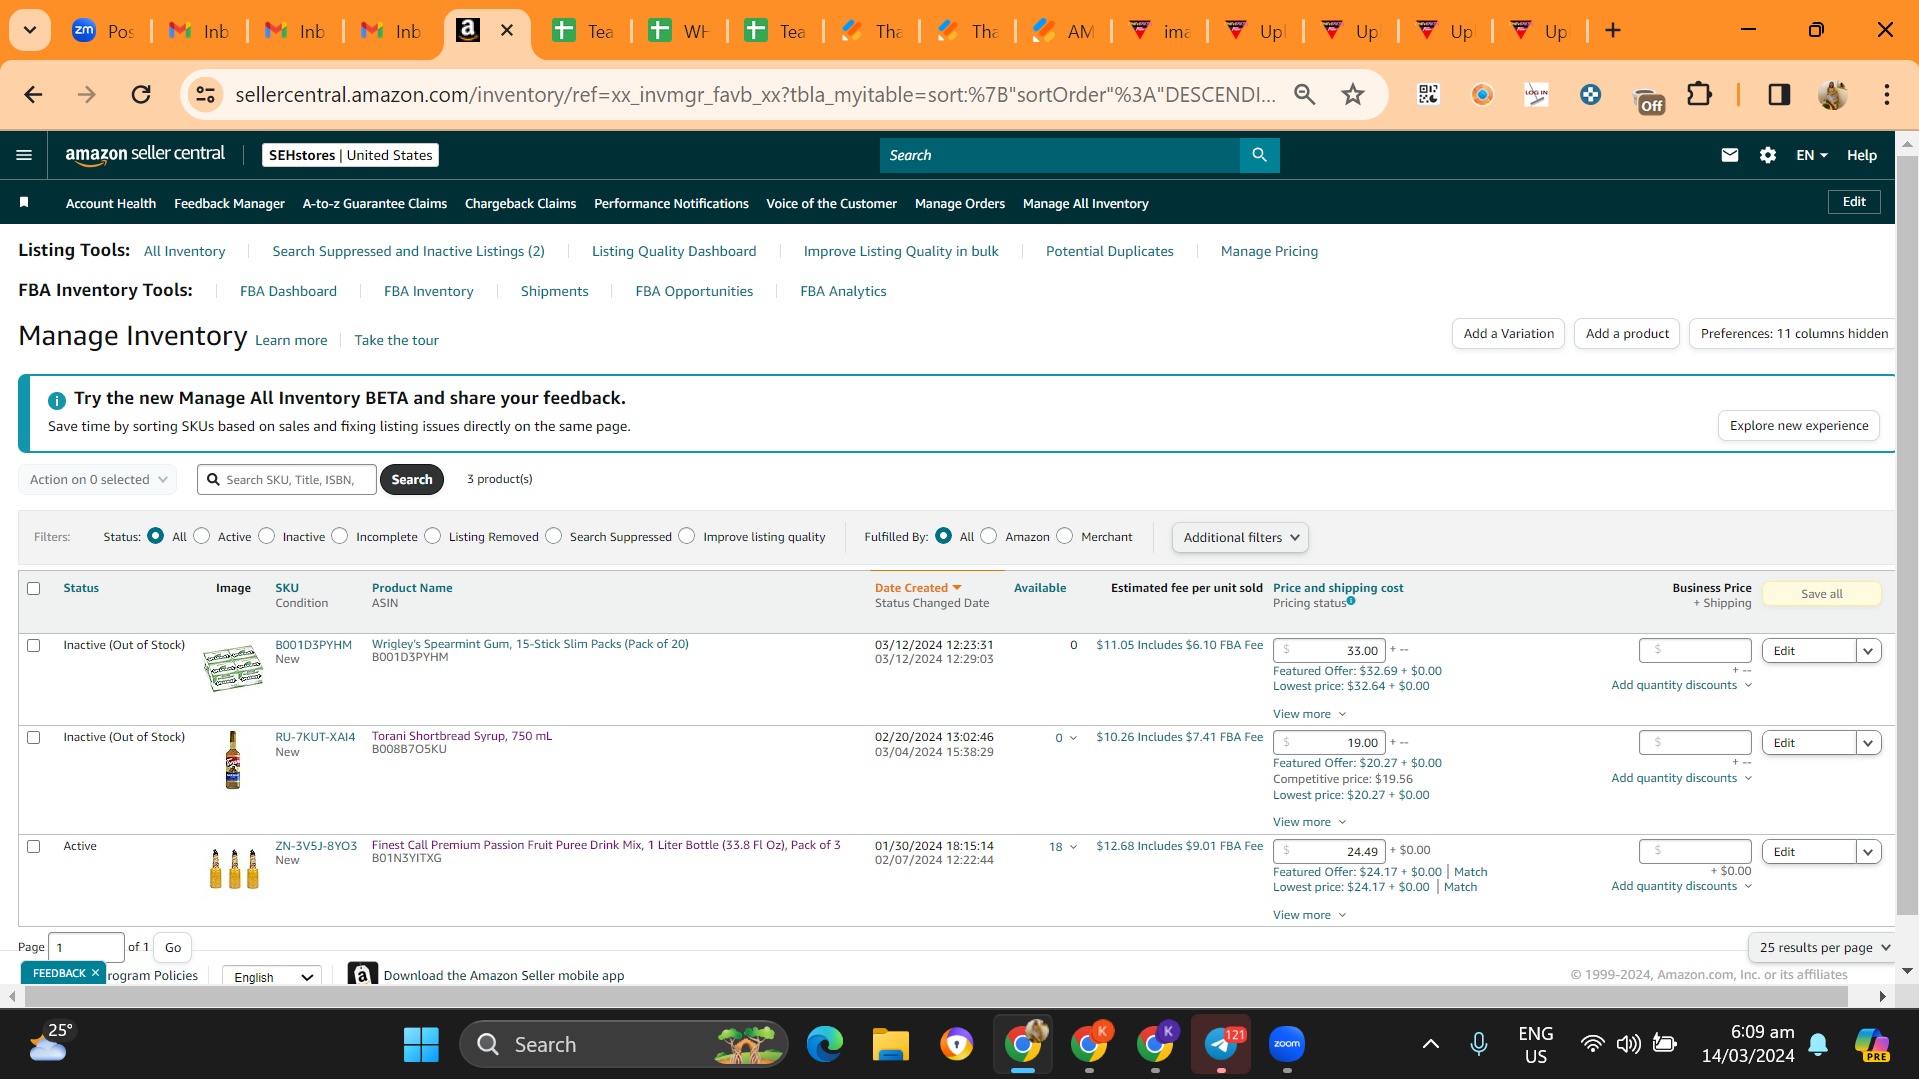Viewport: 1919px width, 1079px height.
Task: Open the Edit dropdown arrow for Wrigley's row
Action: [x=1868, y=651]
